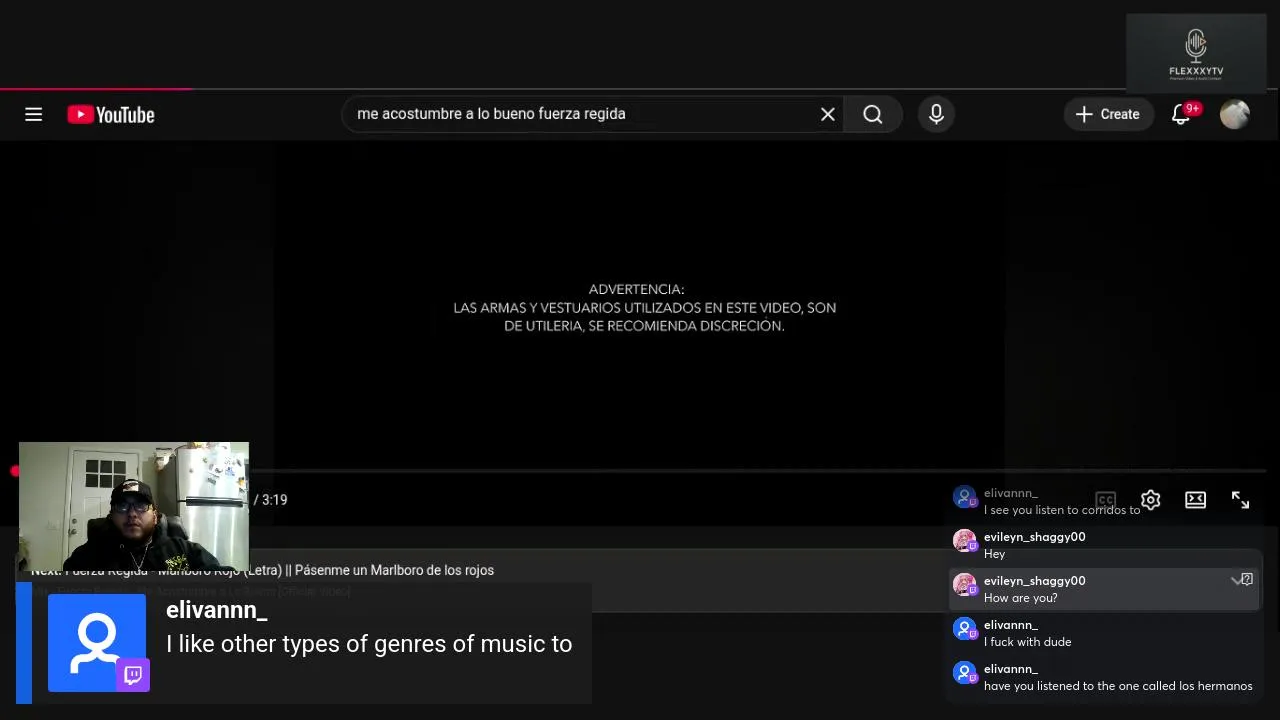Open the video settings gear
Screen dimensions: 1280x720
point(1150,500)
